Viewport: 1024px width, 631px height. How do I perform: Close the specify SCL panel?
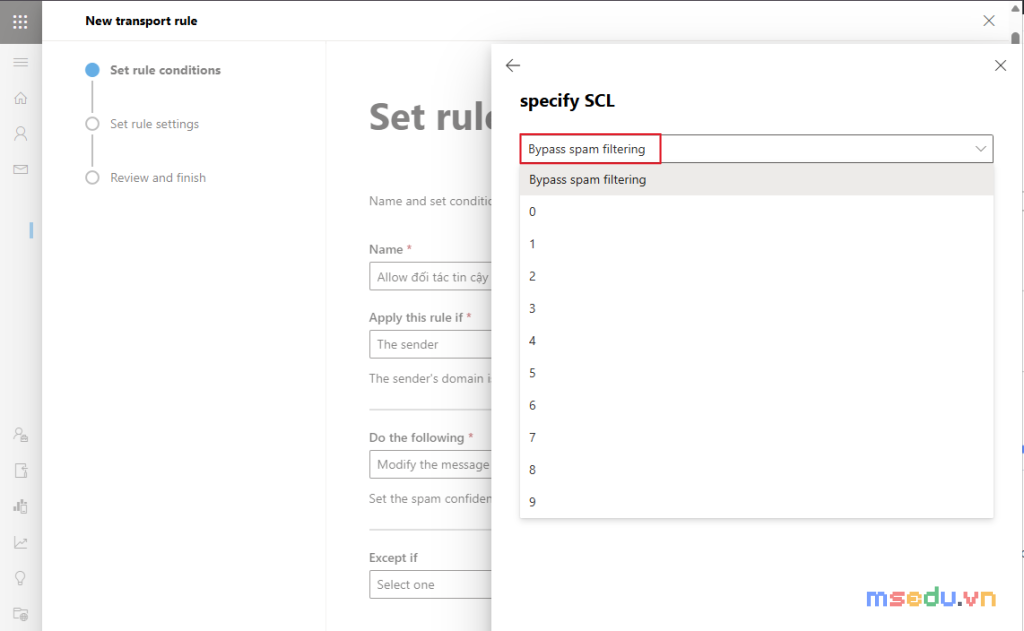point(1000,65)
